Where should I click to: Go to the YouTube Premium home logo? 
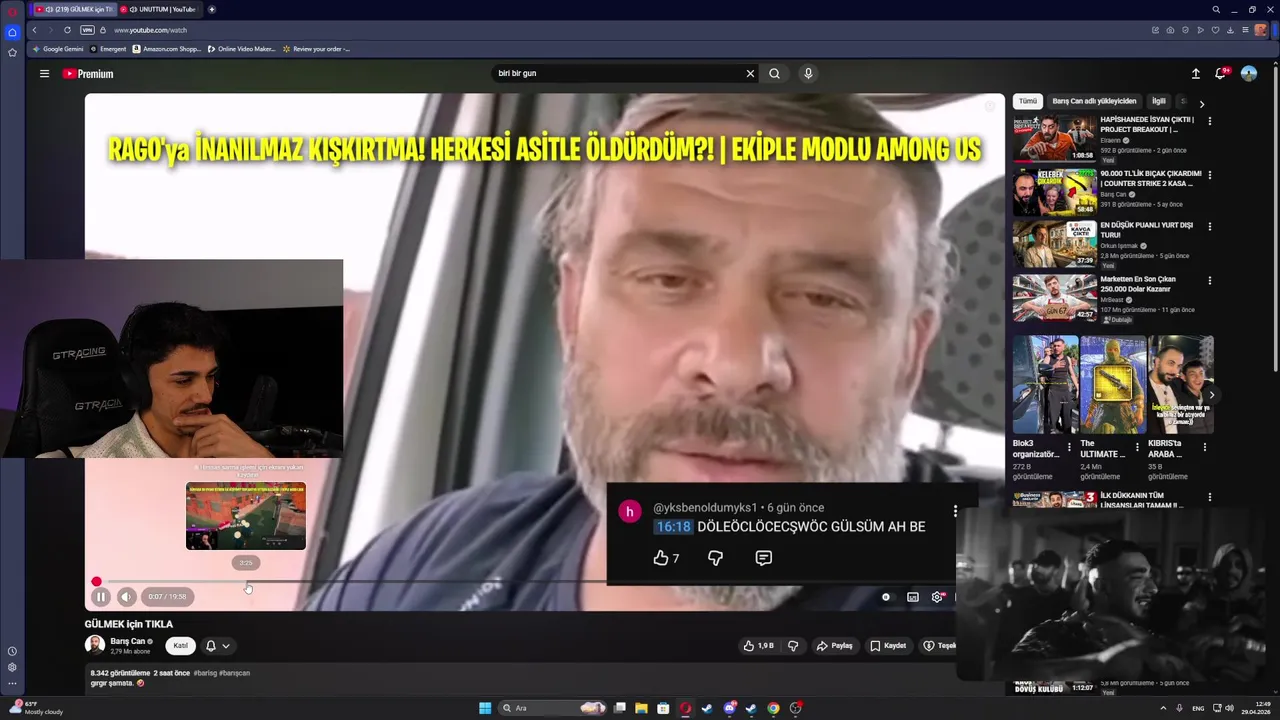(88, 74)
